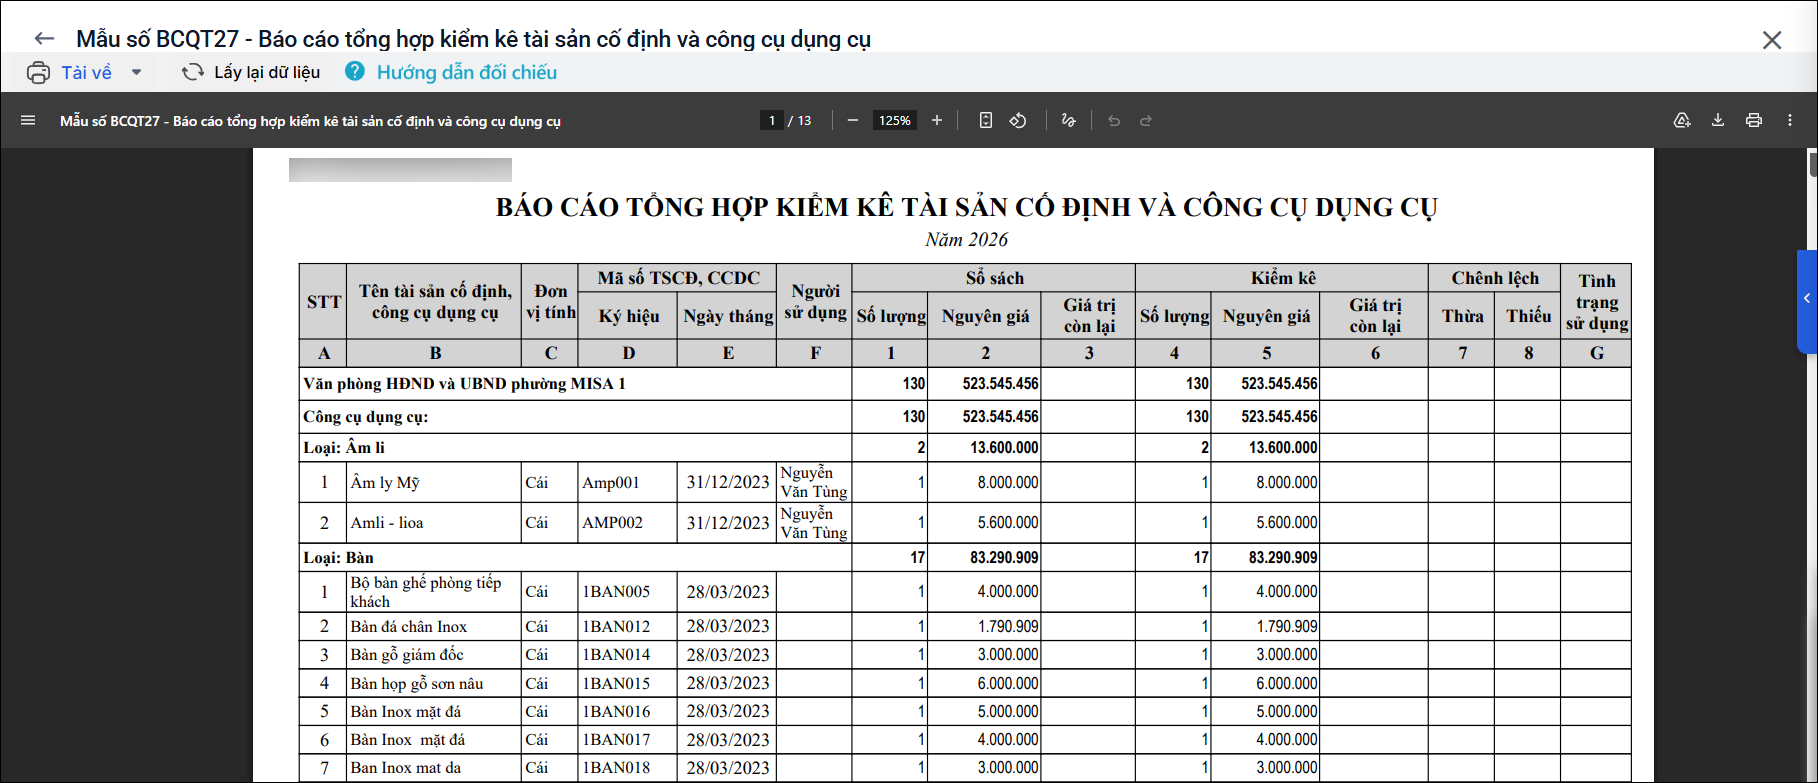
Task: Click the PDF title in the viewer toolbar
Action: [310, 121]
